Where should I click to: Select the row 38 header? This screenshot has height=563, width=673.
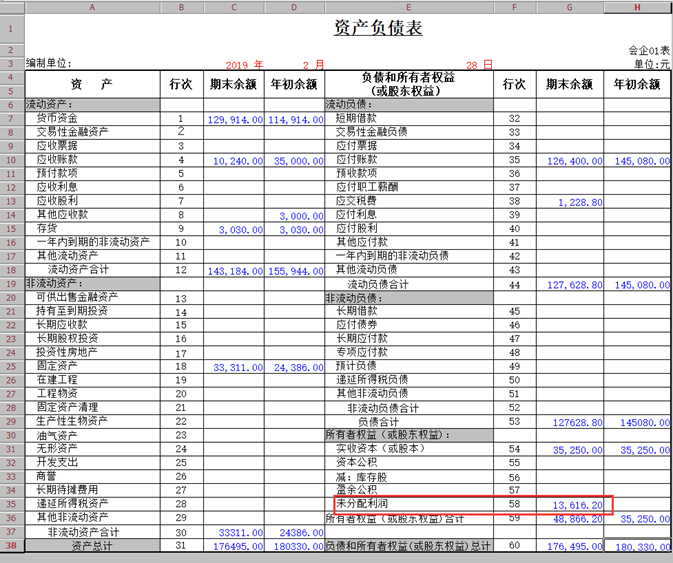[11, 546]
